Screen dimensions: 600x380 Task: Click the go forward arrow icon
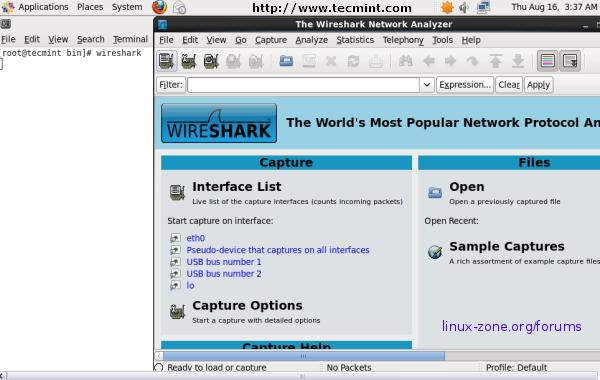coord(450,61)
